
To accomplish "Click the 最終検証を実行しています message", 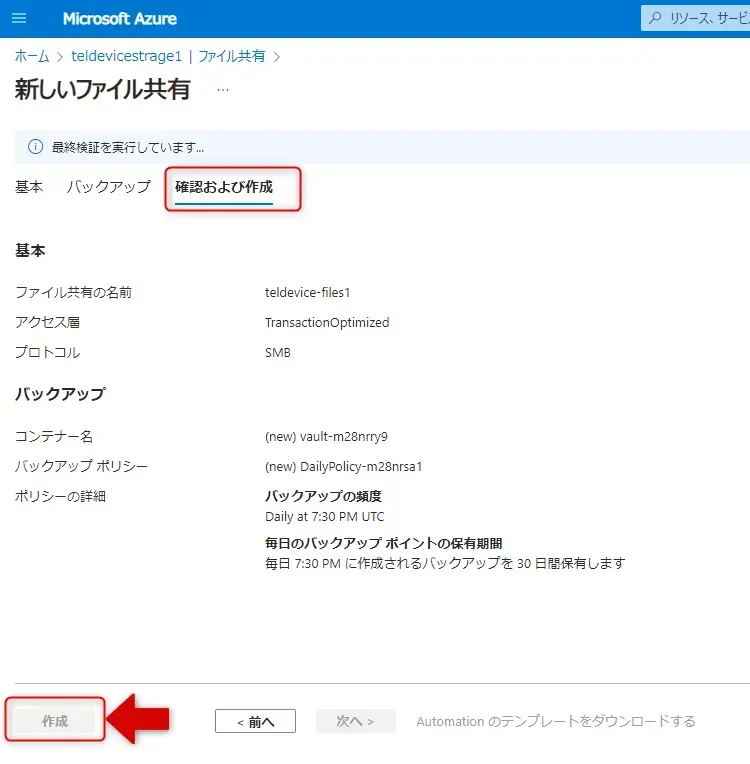I will point(128,147).
